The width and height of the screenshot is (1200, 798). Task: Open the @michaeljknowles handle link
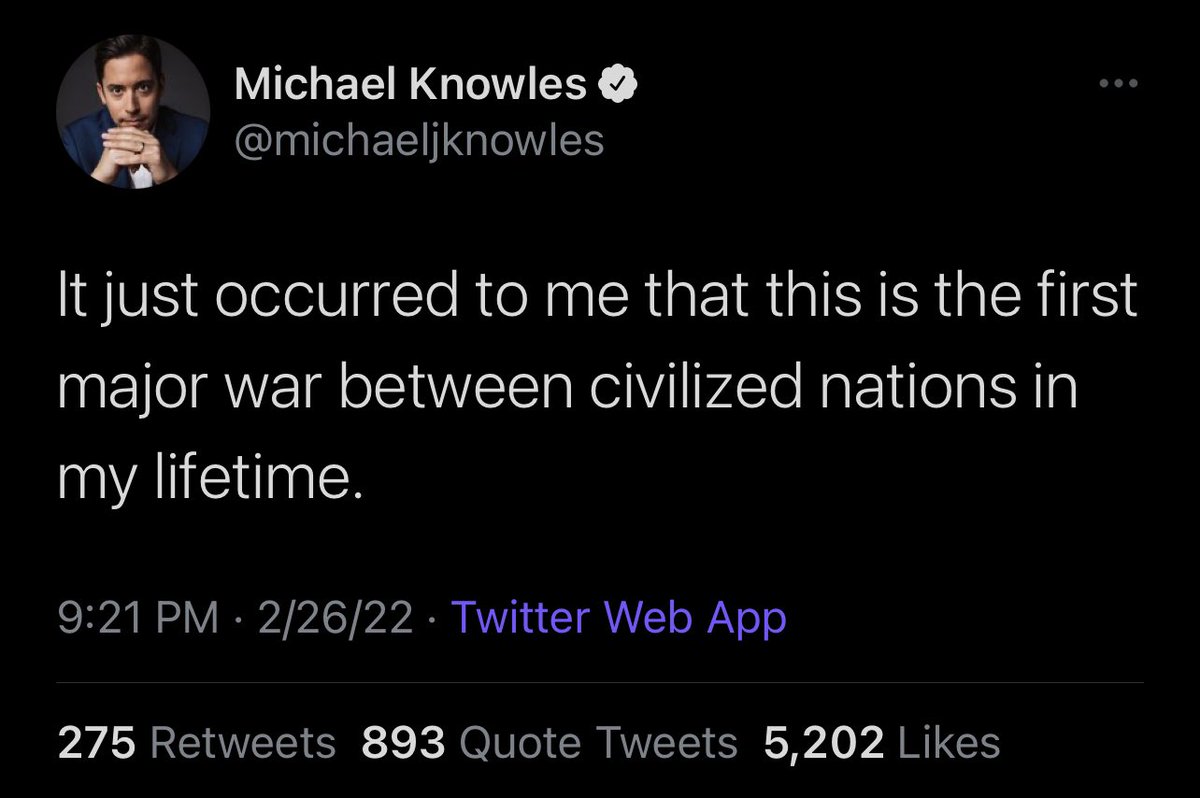pos(418,141)
